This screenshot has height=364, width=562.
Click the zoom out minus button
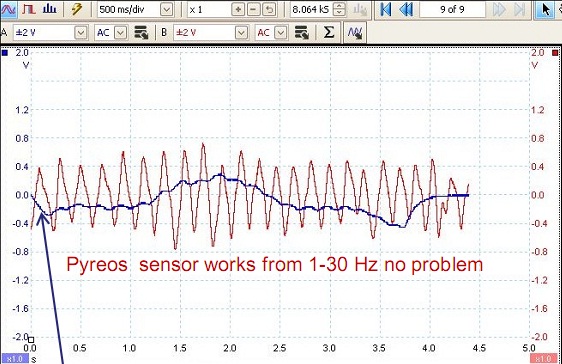253,10
